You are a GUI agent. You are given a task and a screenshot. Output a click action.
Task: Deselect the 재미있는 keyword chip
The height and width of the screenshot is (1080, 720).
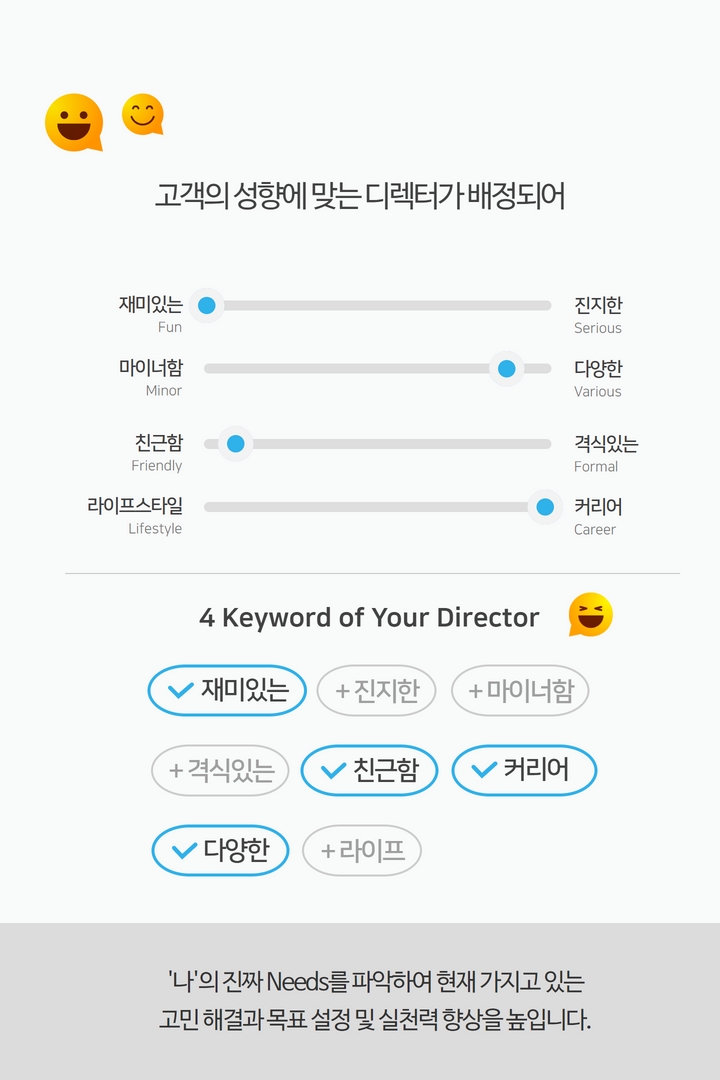227,690
